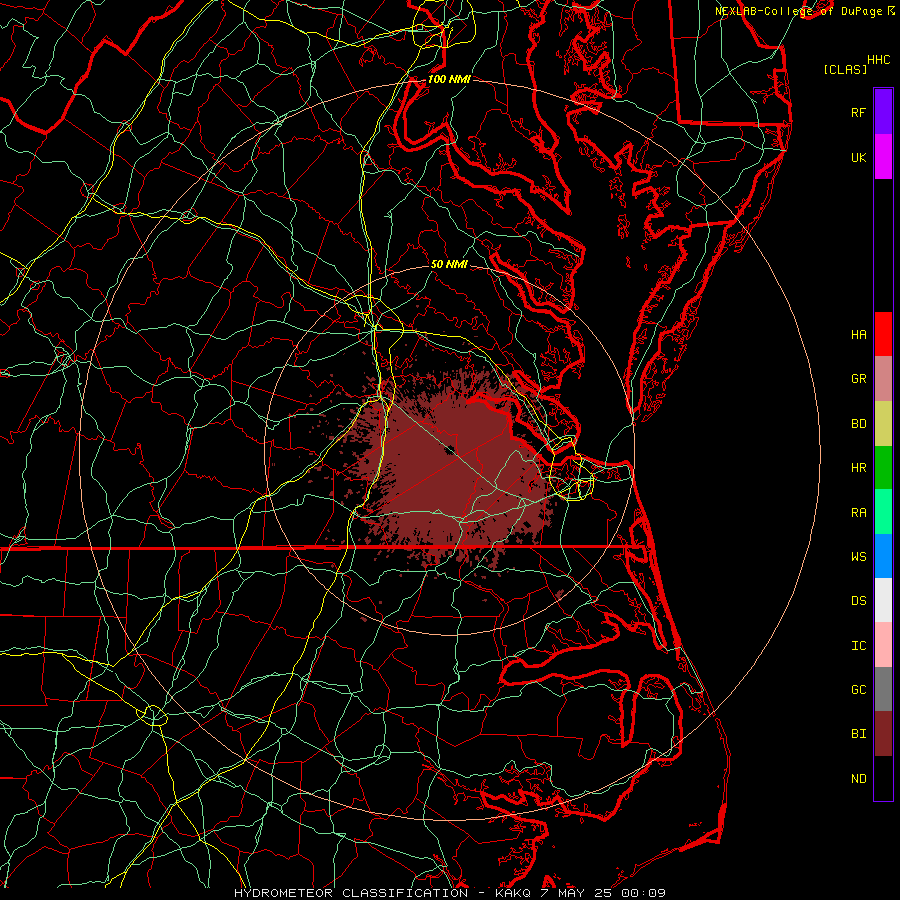Click the UK legend label
This screenshot has height=900, width=900.
(x=858, y=157)
